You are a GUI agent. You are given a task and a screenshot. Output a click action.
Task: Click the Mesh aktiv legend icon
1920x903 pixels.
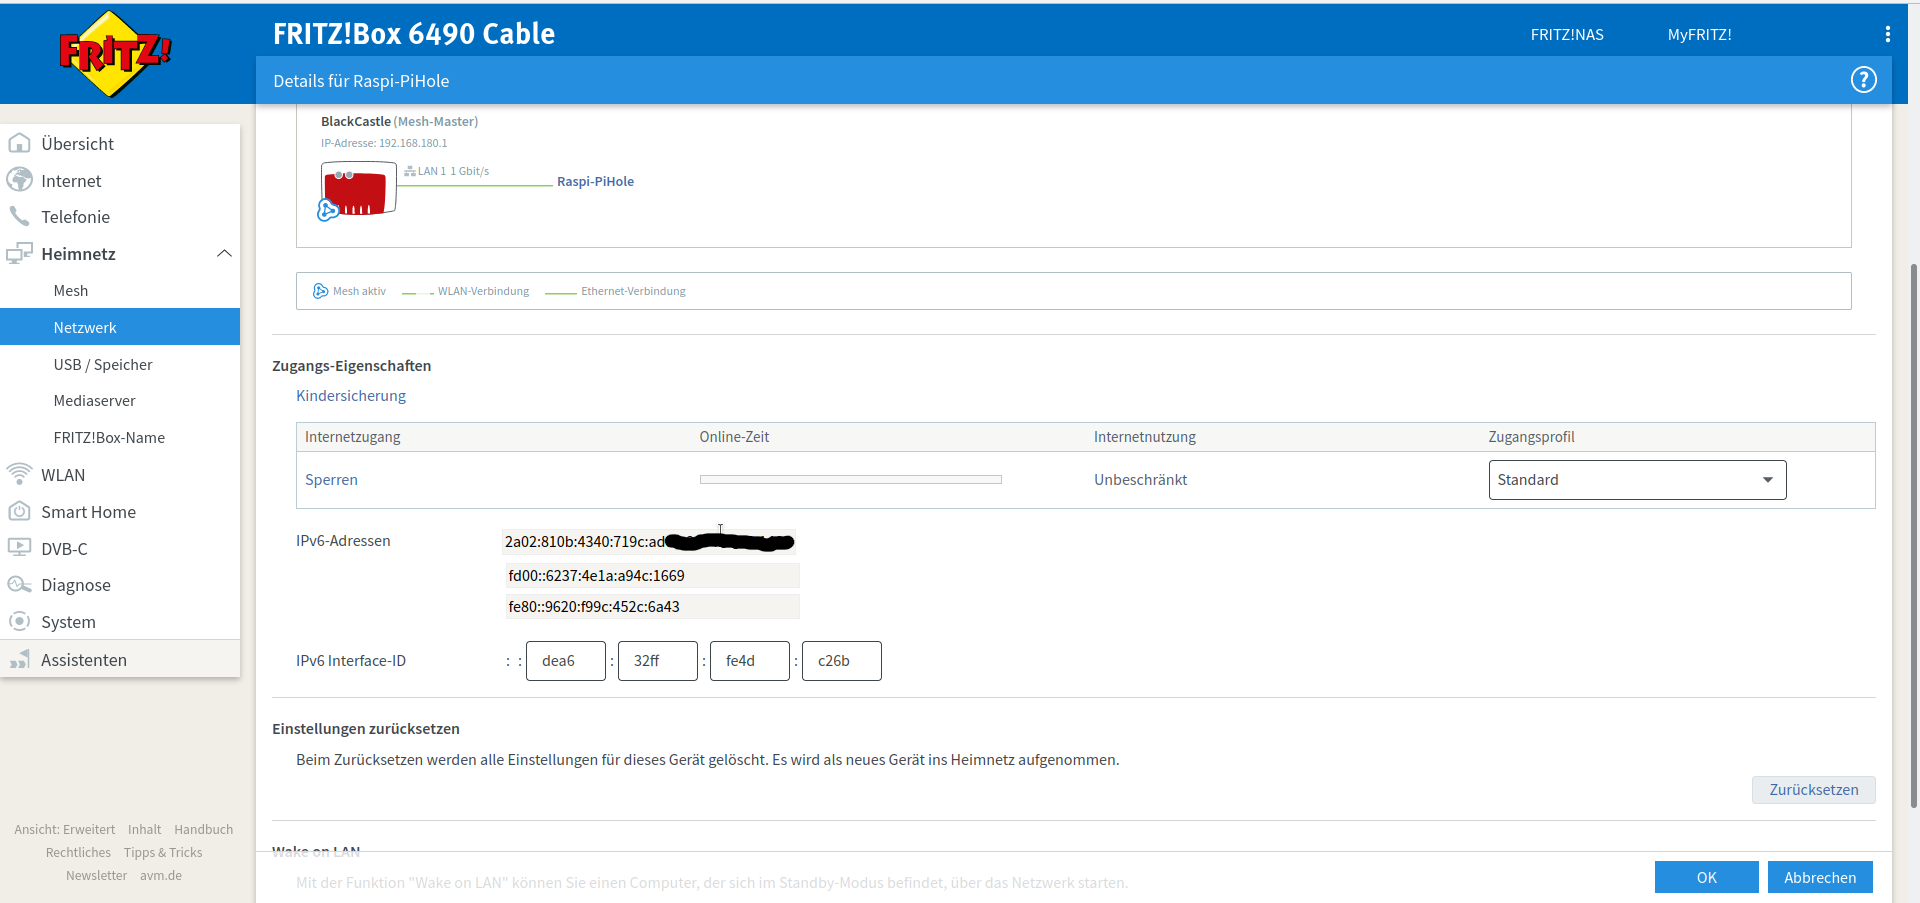coord(320,291)
